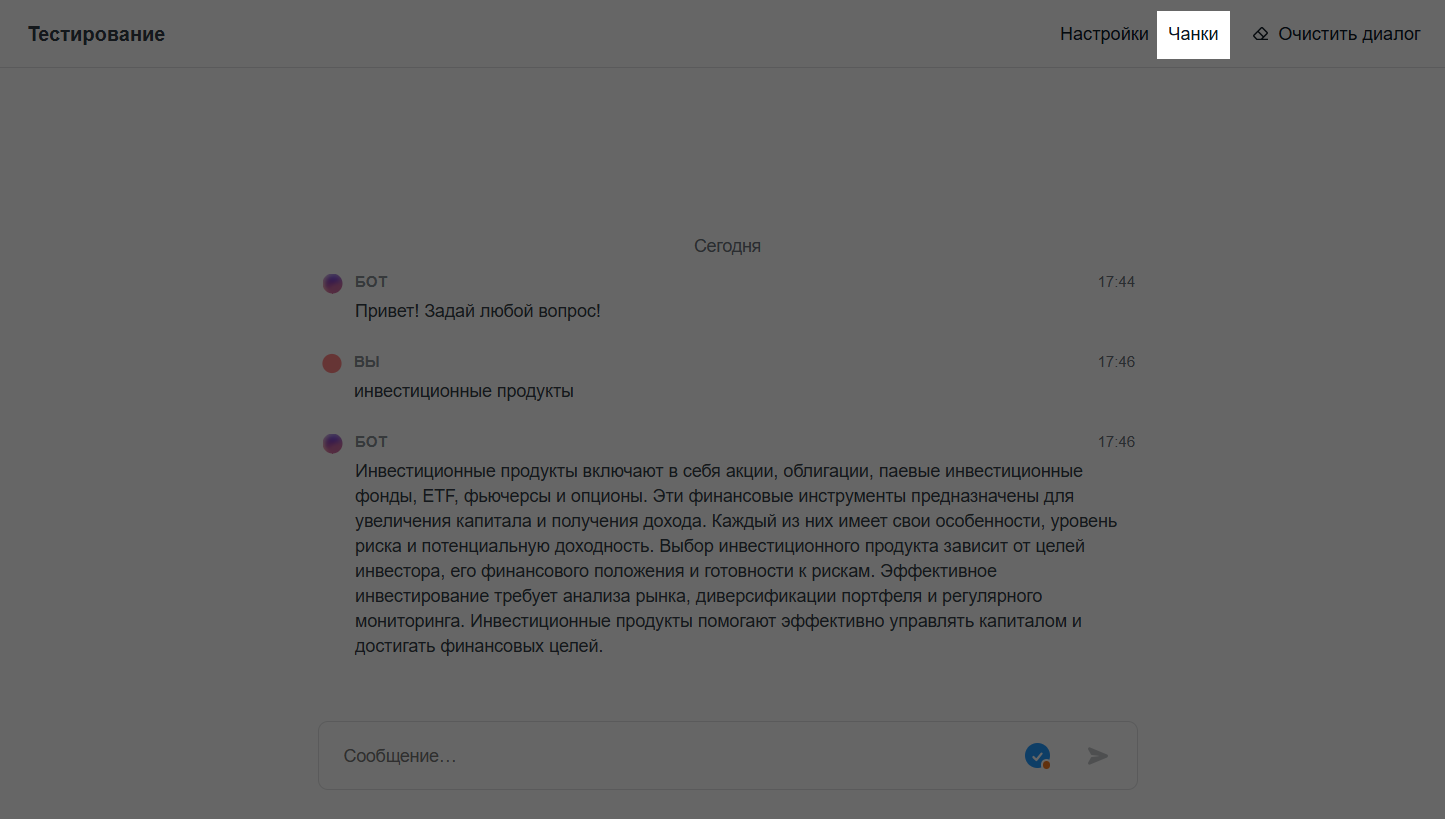The width and height of the screenshot is (1445, 819).
Task: Click the message инвестиционные продукты
Action: click(464, 391)
